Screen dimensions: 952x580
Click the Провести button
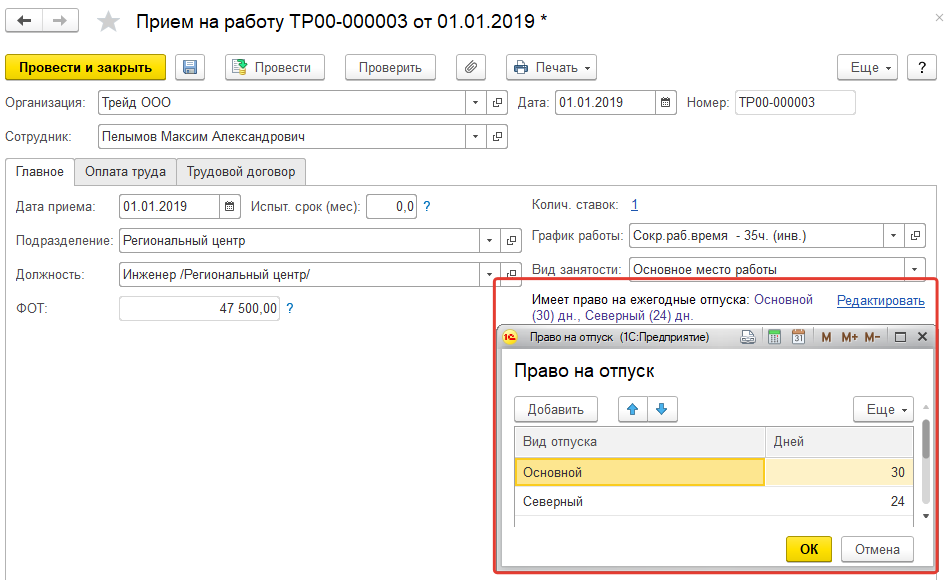[274, 67]
